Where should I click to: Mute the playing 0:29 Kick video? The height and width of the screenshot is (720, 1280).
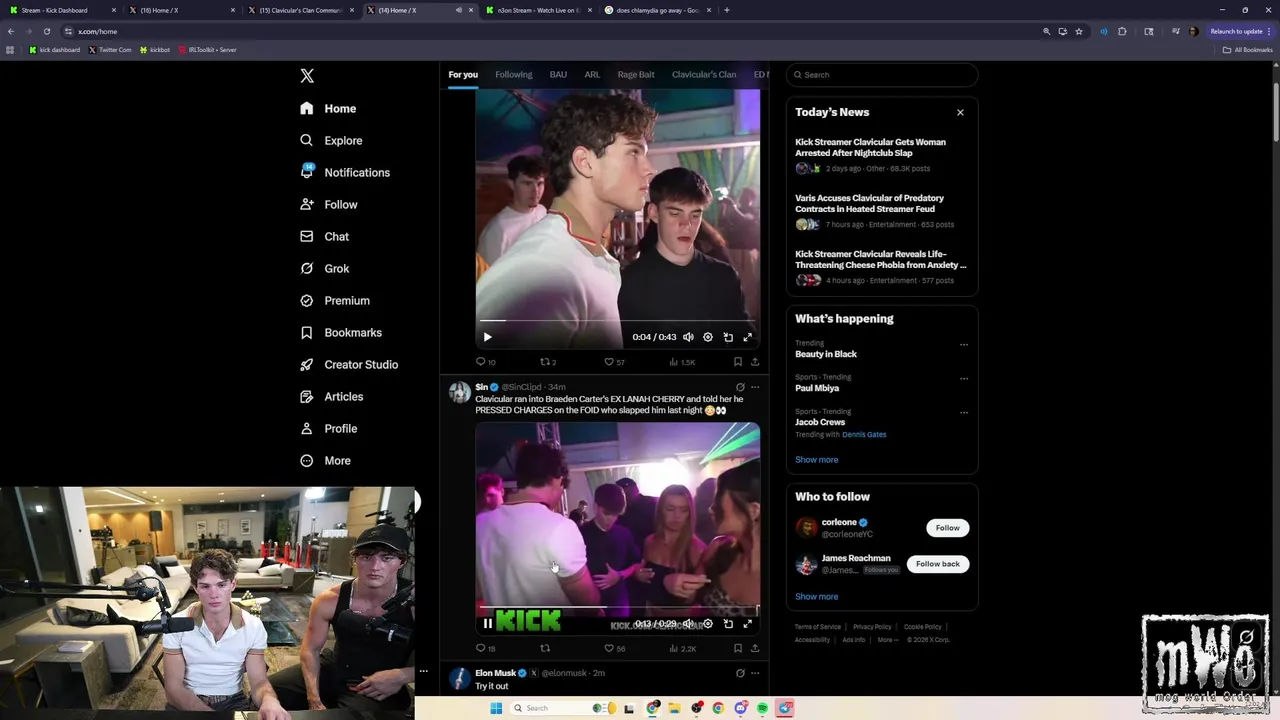688,623
